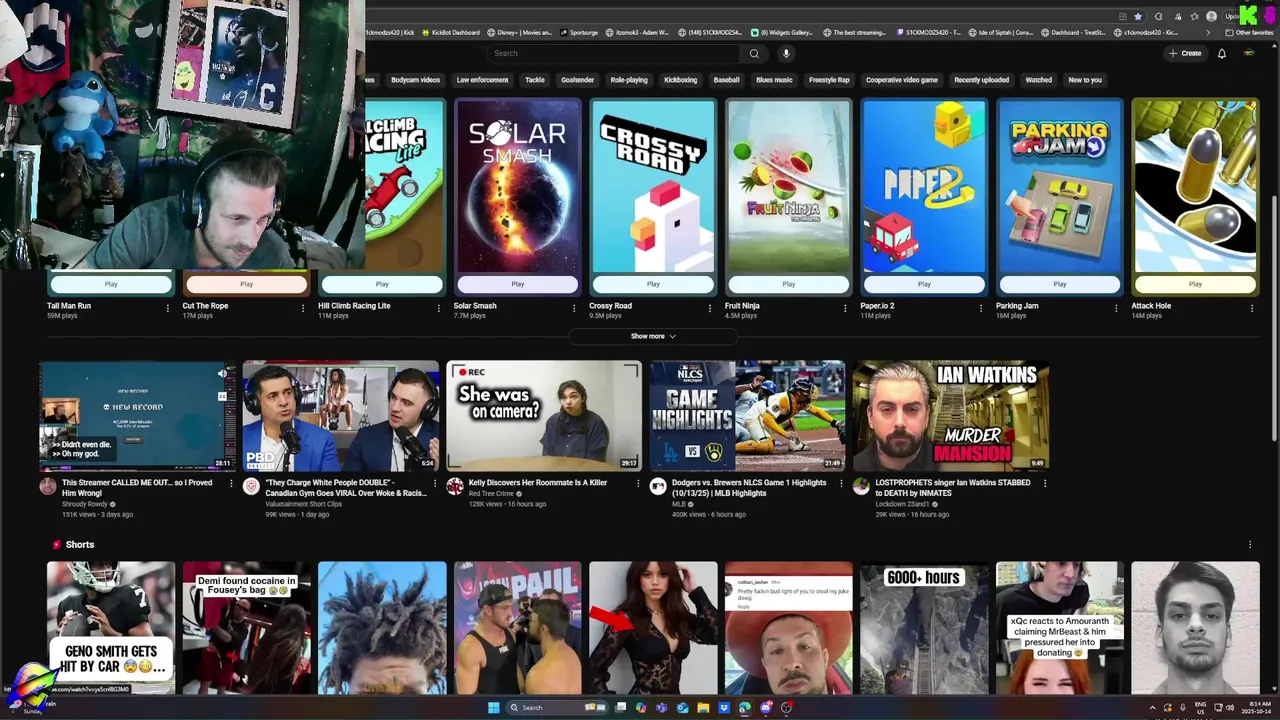This screenshot has width=1280, height=720.
Task: Open options menu for Fruit Ninja
Action: (845, 308)
